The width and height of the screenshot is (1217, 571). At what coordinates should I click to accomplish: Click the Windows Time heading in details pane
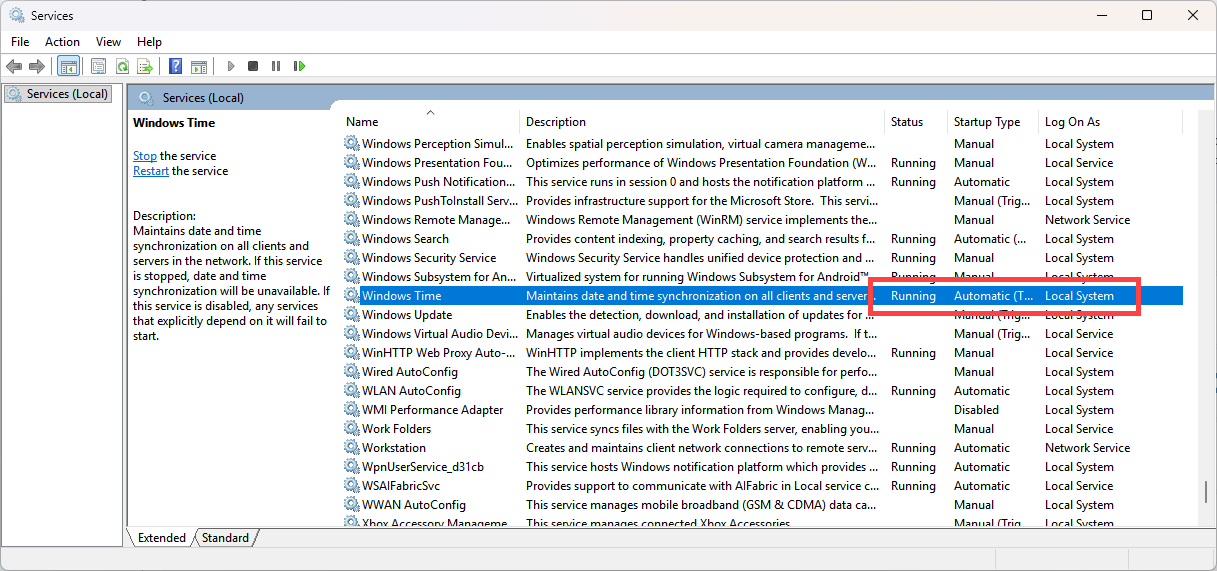[x=174, y=123]
